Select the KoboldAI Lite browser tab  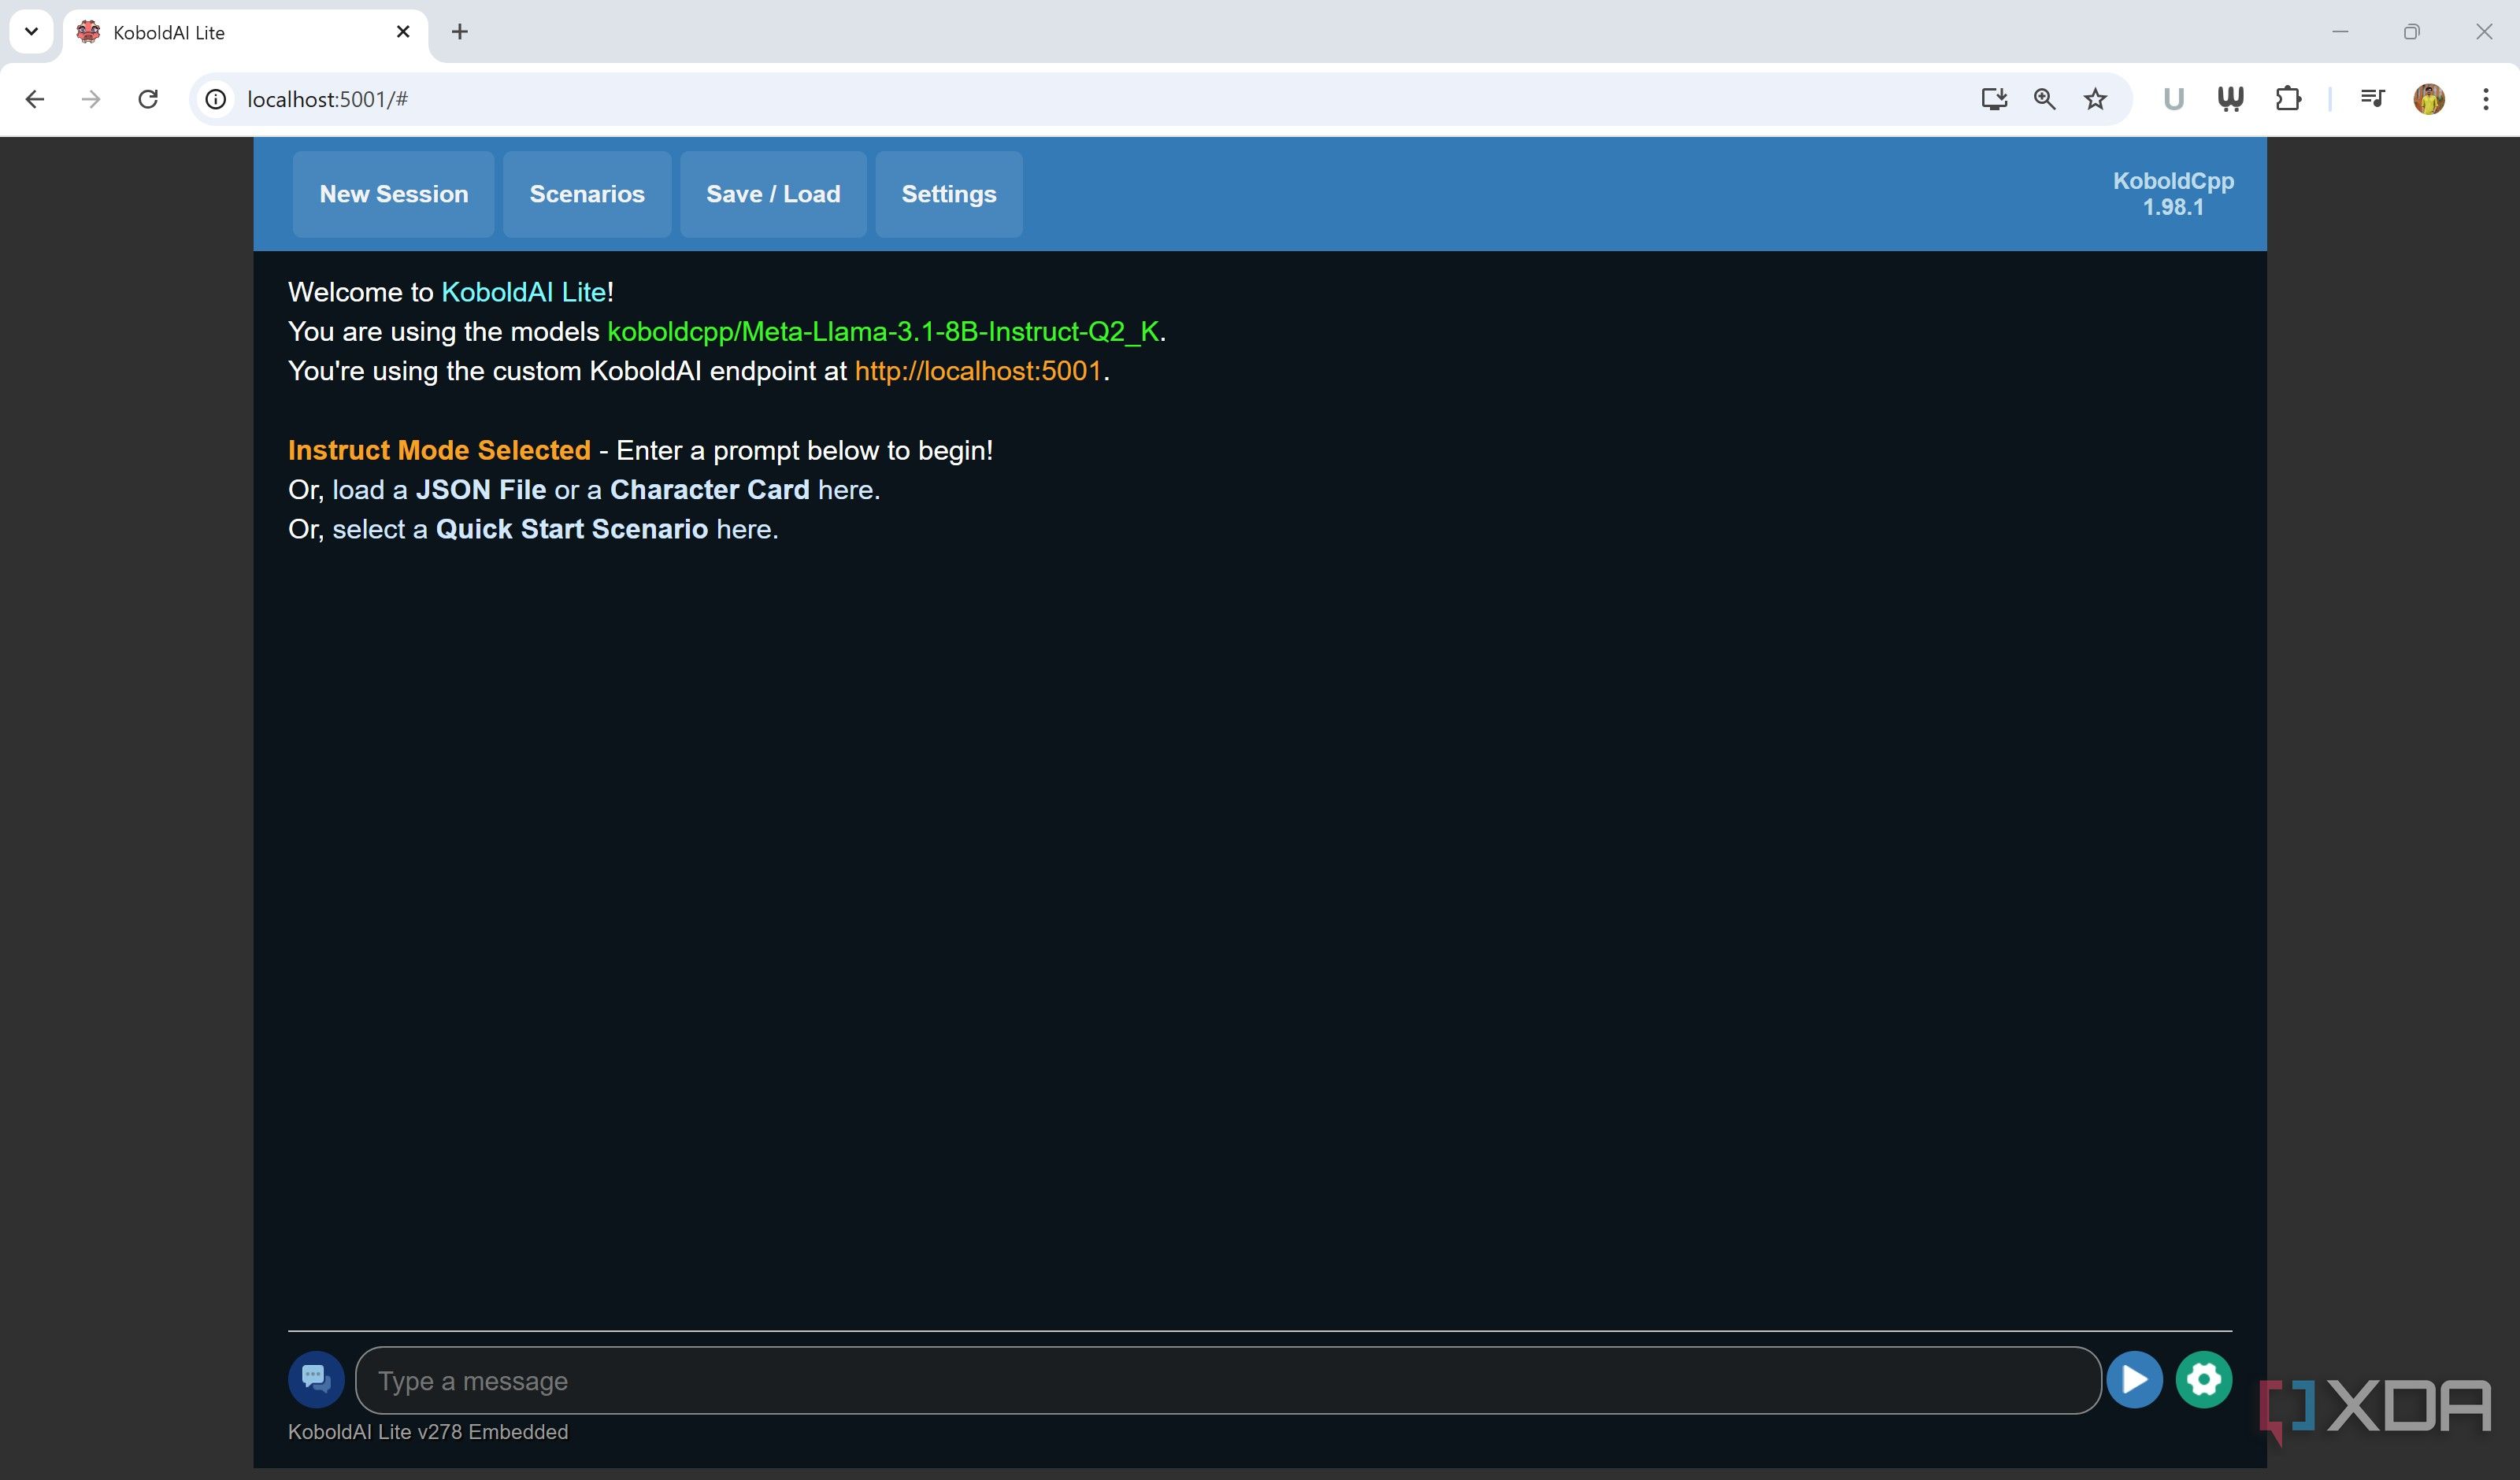coord(245,32)
